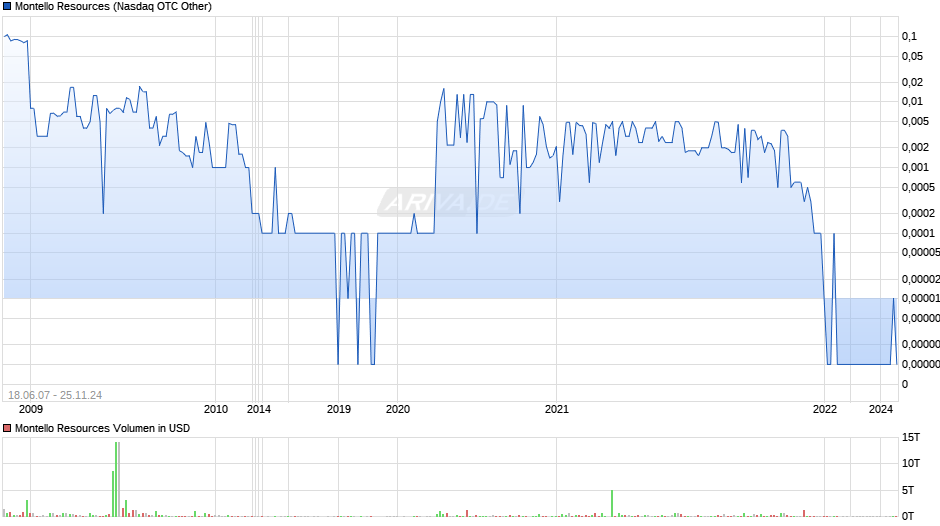Click the 2020 x-axis label
Viewport: 940px width, 526px height.
tap(398, 409)
